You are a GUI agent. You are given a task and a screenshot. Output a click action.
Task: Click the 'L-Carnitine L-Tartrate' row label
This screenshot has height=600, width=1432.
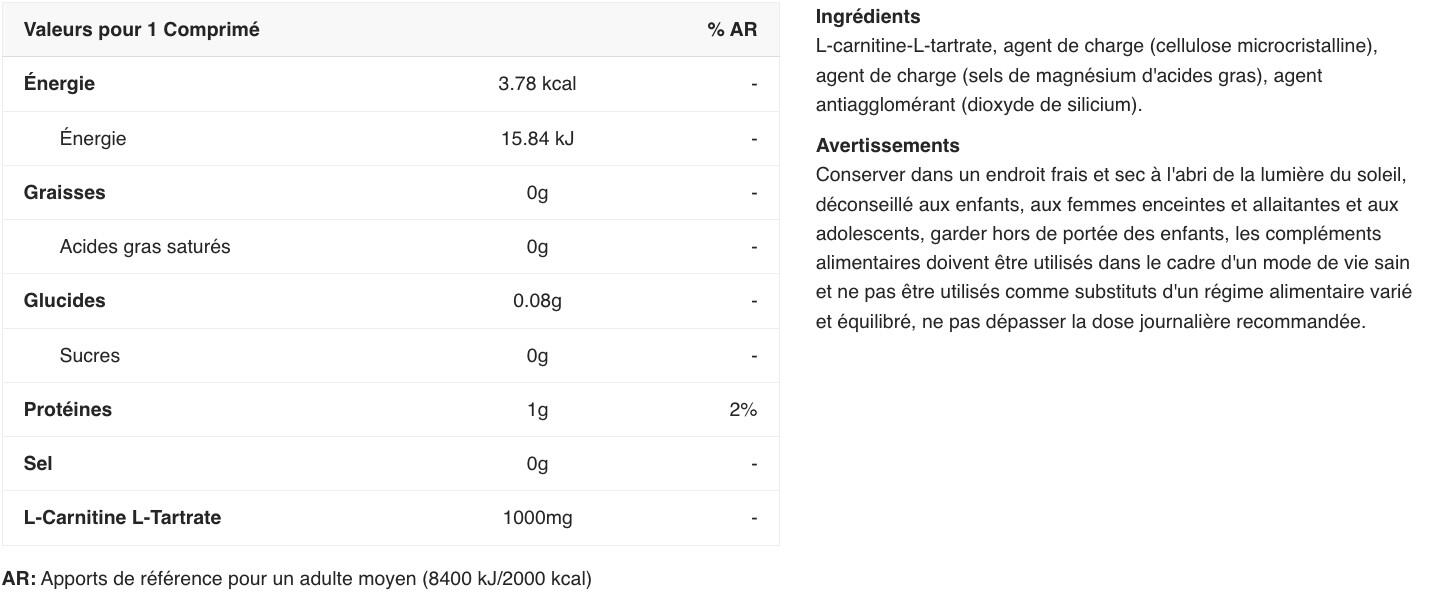point(122,518)
